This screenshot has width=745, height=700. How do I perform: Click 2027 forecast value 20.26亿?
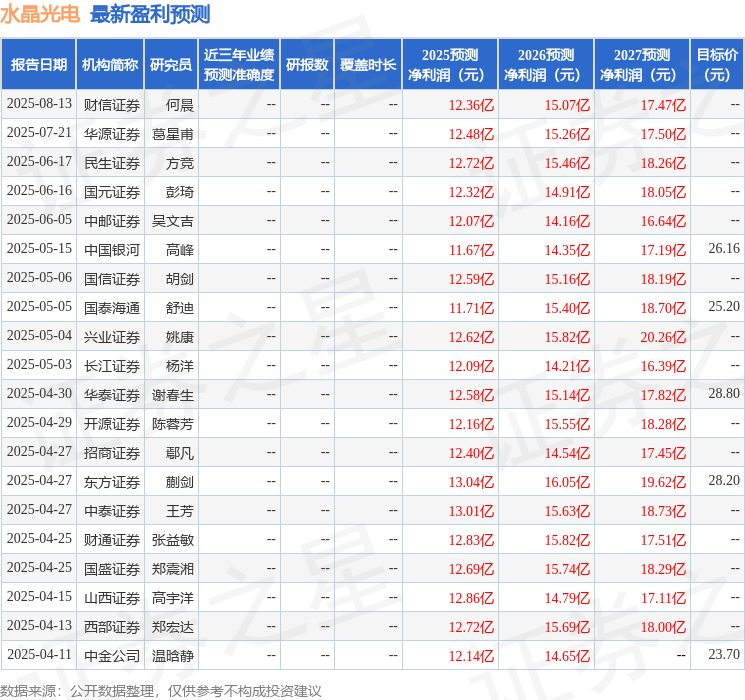[x=663, y=337]
